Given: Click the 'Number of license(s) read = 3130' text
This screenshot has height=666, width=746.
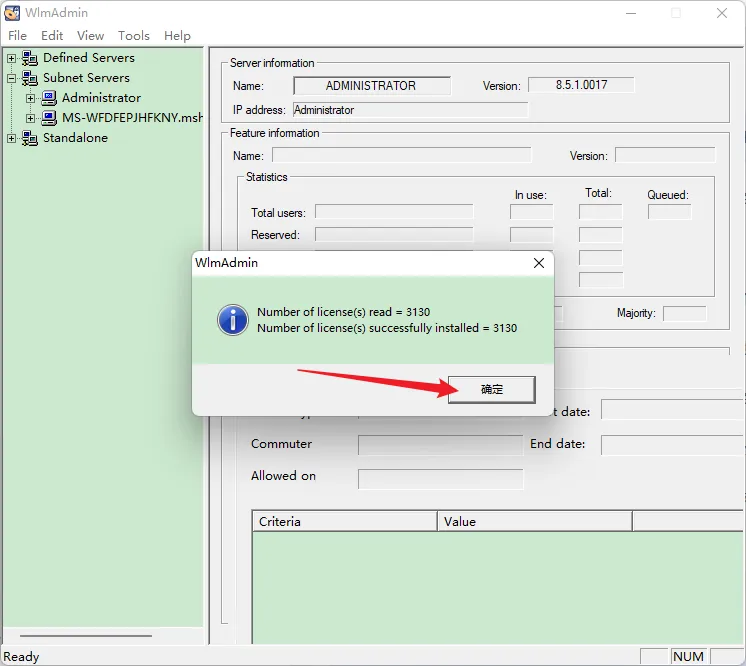Looking at the screenshot, I should pyautogui.click(x=344, y=312).
